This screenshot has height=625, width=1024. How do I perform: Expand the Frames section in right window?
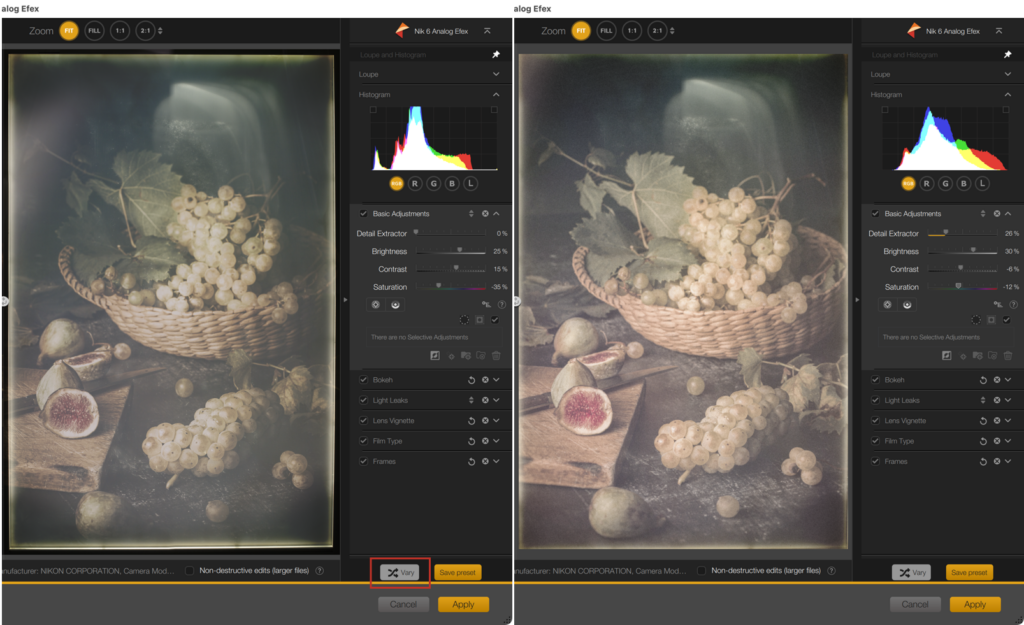click(1008, 461)
